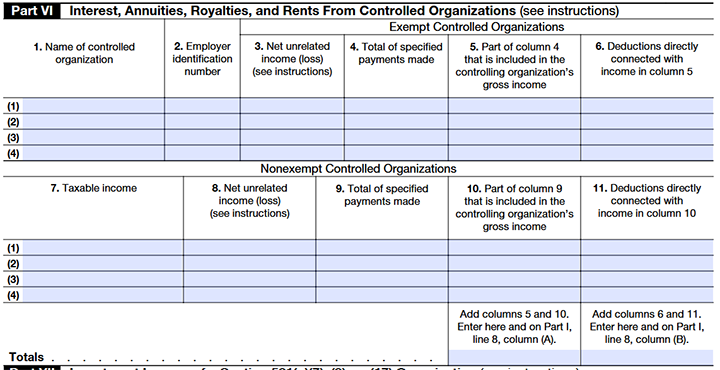This screenshot has width=720, height=370.
Task: Select row (2) column 8 net unrelated income field
Action: point(249,263)
